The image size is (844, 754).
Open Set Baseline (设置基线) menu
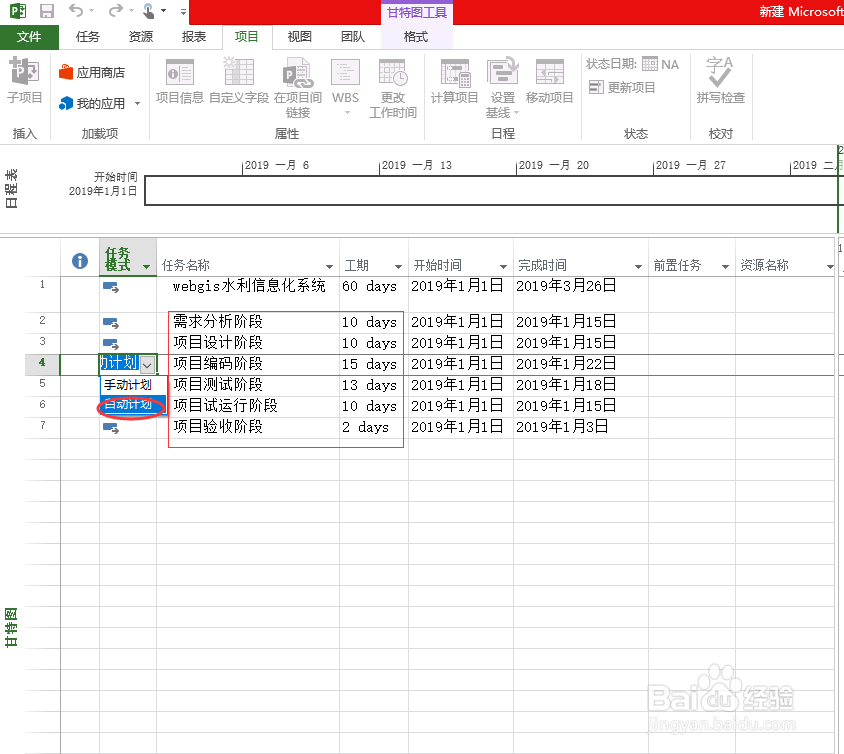point(502,88)
